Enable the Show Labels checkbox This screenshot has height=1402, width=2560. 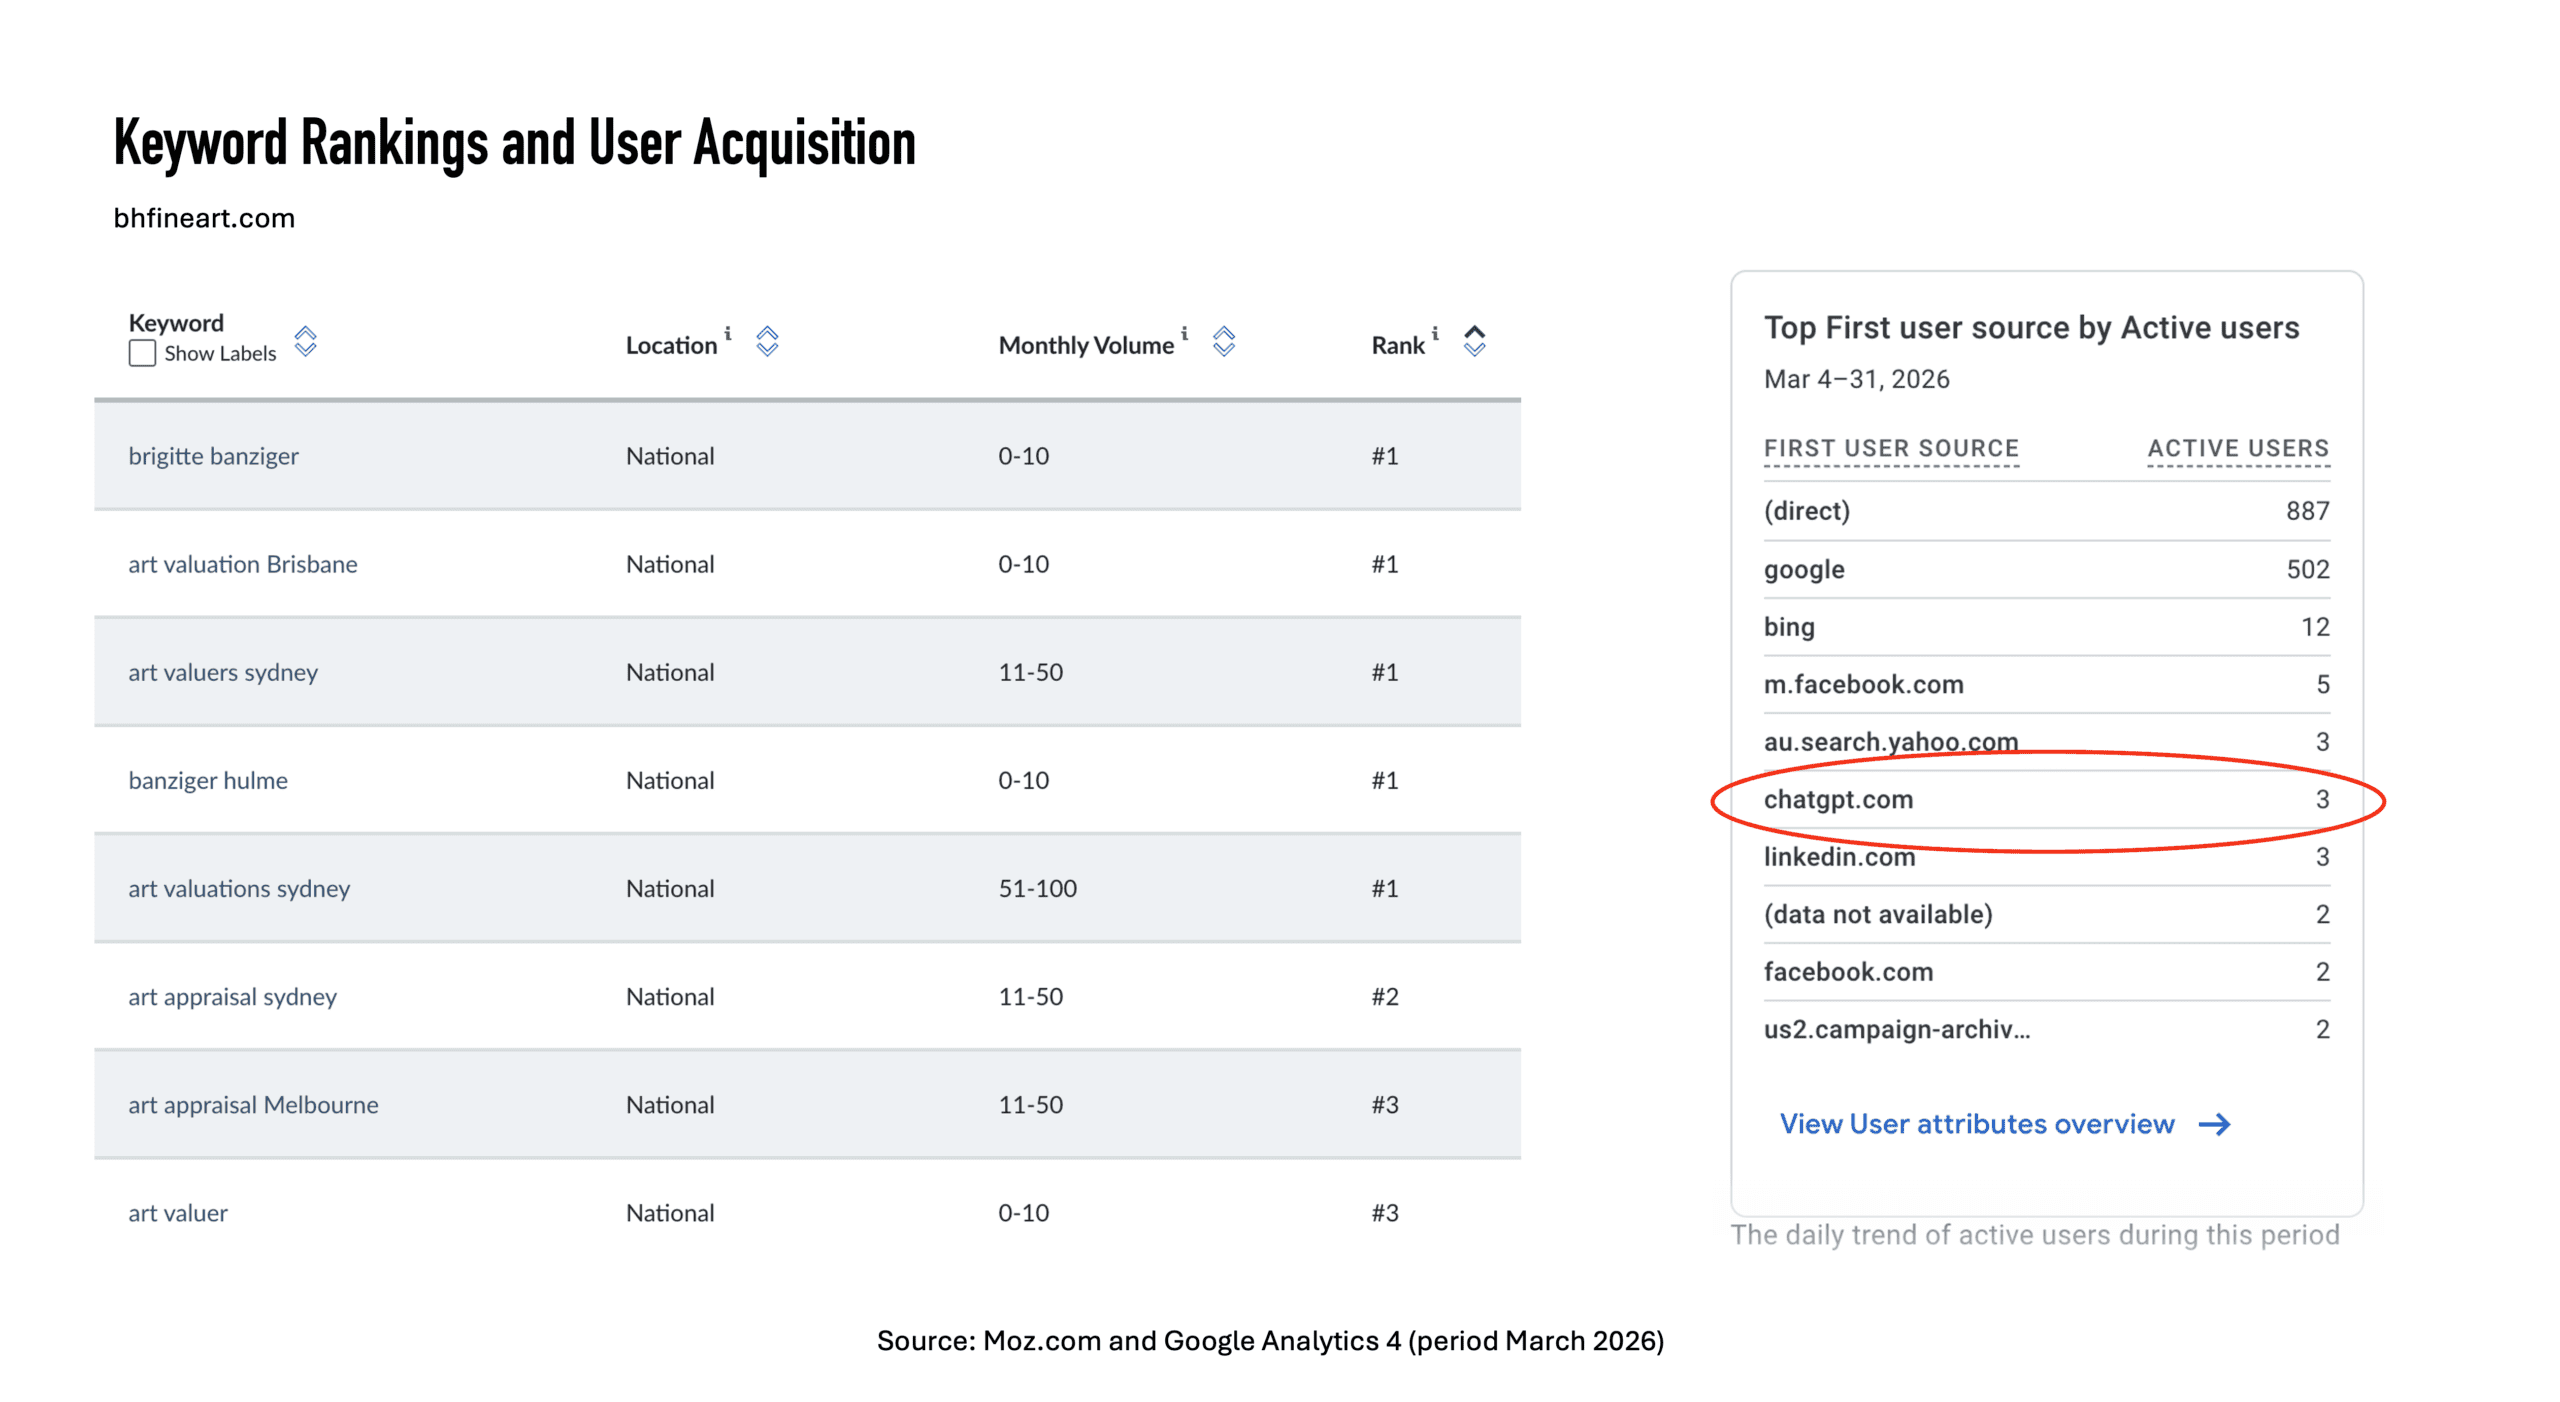click(x=141, y=353)
